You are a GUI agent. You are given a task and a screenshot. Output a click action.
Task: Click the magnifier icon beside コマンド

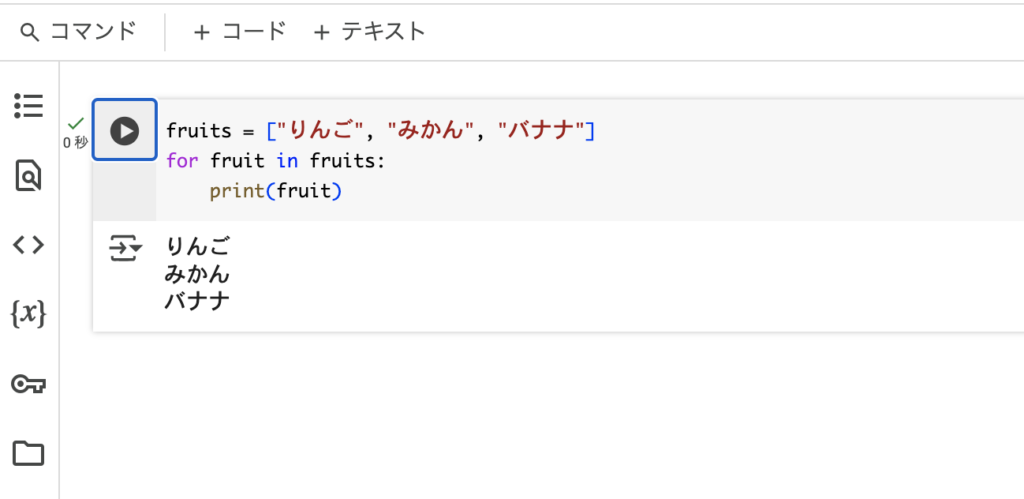click(30, 32)
